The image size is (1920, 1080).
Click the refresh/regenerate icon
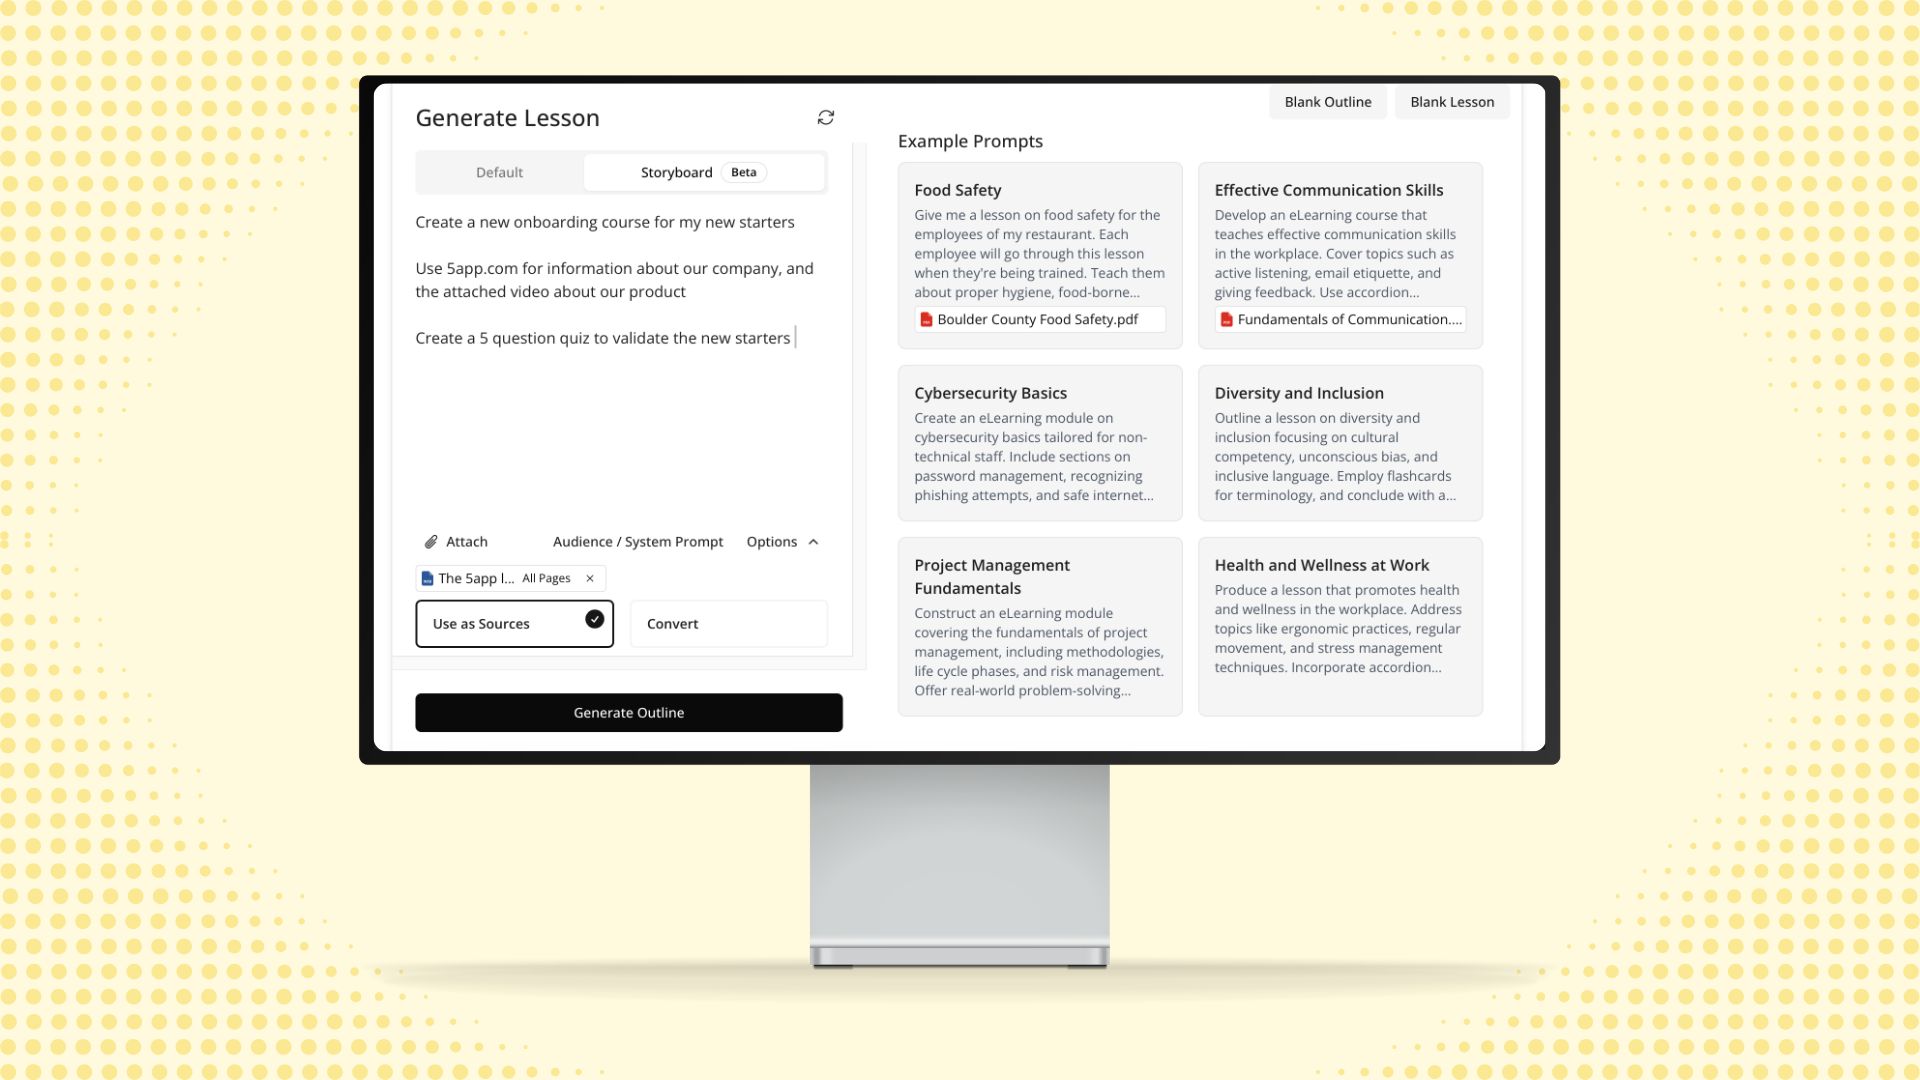click(827, 117)
